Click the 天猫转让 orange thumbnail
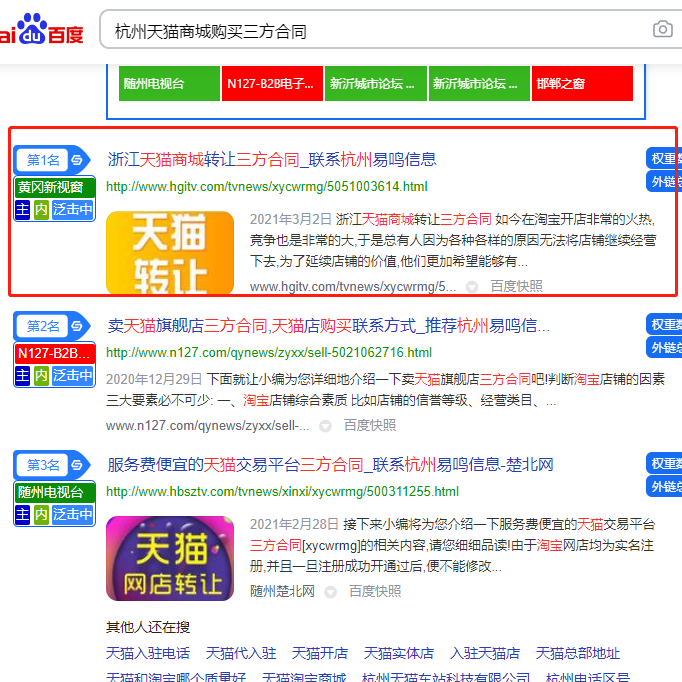The height and width of the screenshot is (682, 682). tap(170, 253)
